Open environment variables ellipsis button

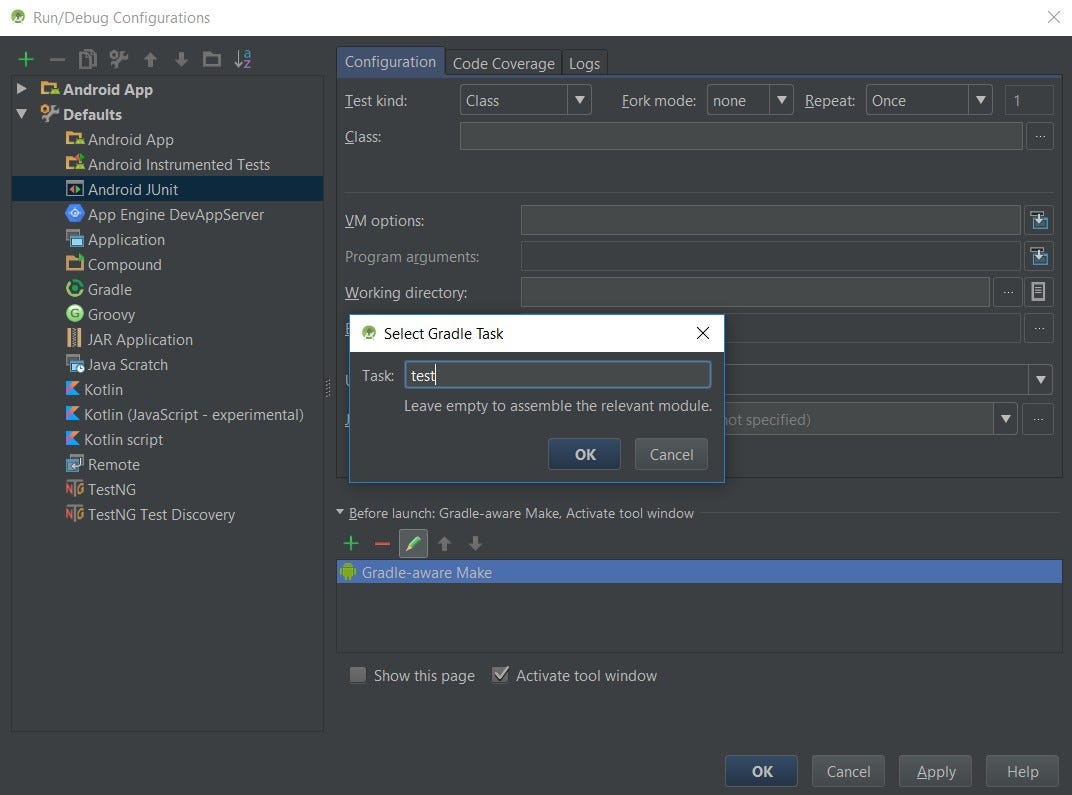pyautogui.click(x=1039, y=329)
